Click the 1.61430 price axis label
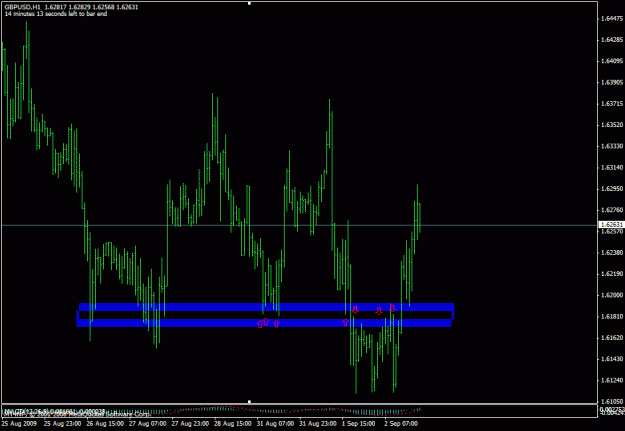625x431 pixels. pyautogui.click(x=612, y=359)
